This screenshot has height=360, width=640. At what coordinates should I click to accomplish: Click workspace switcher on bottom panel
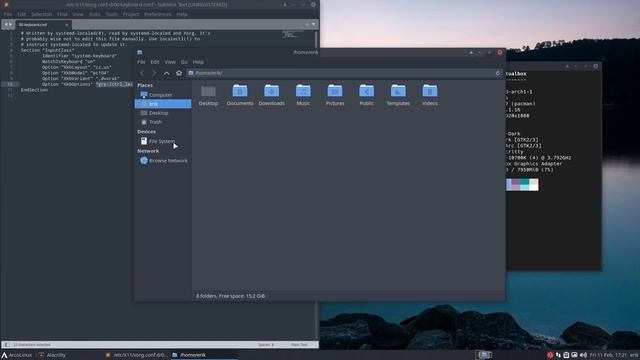tap(484, 355)
